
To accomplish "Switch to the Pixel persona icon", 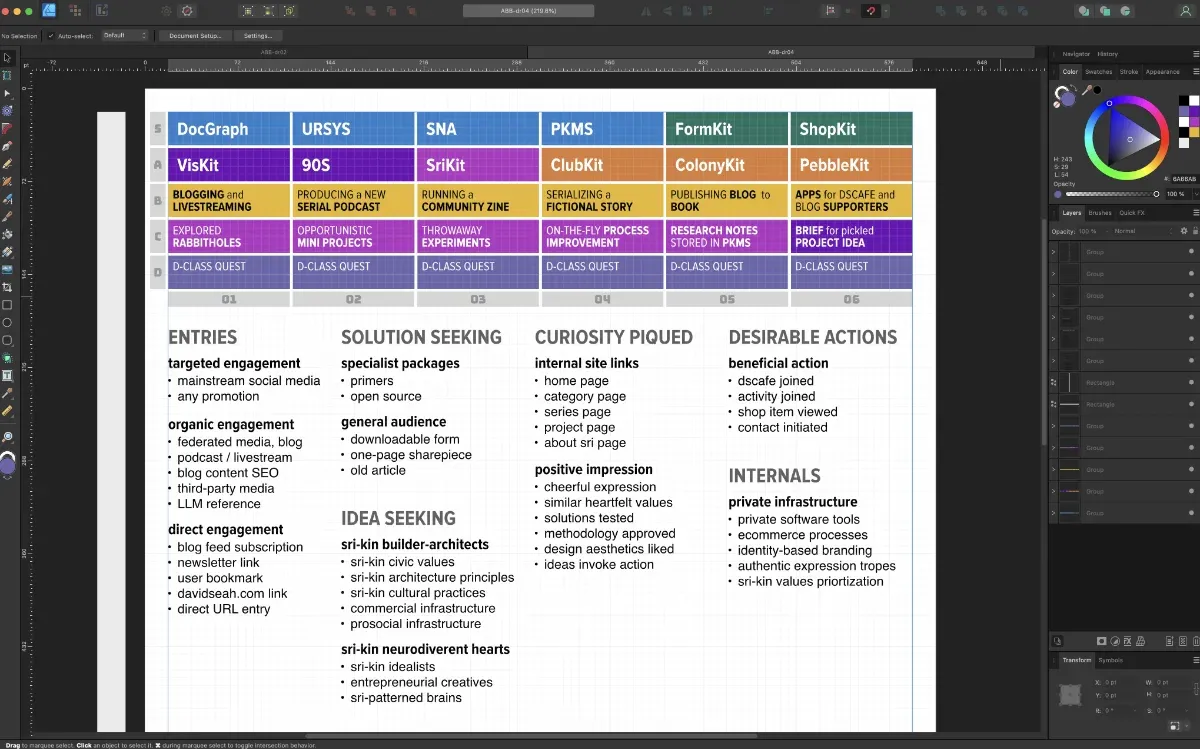I will pos(77,11).
